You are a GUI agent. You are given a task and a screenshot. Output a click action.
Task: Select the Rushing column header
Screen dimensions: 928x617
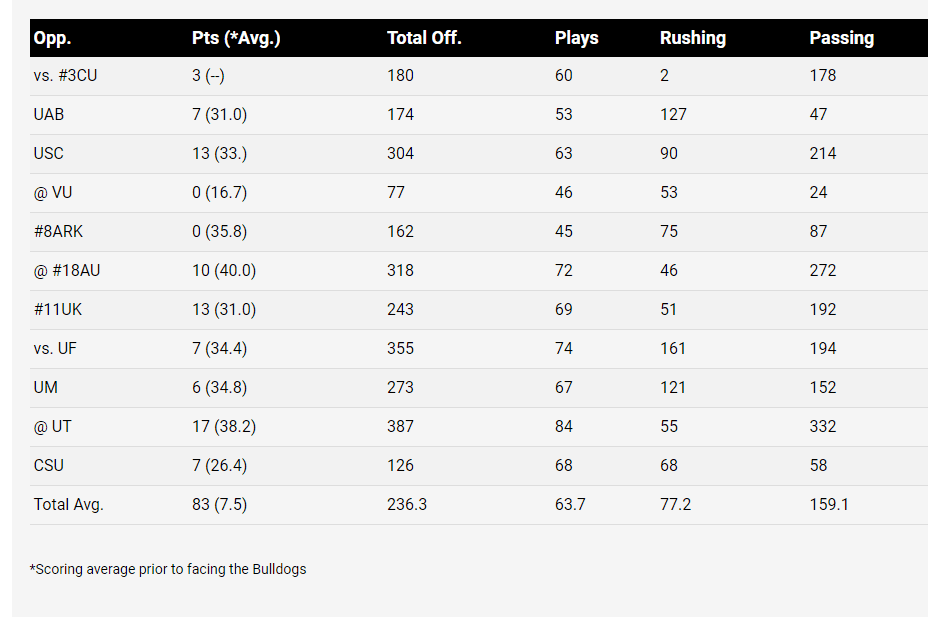tap(693, 38)
